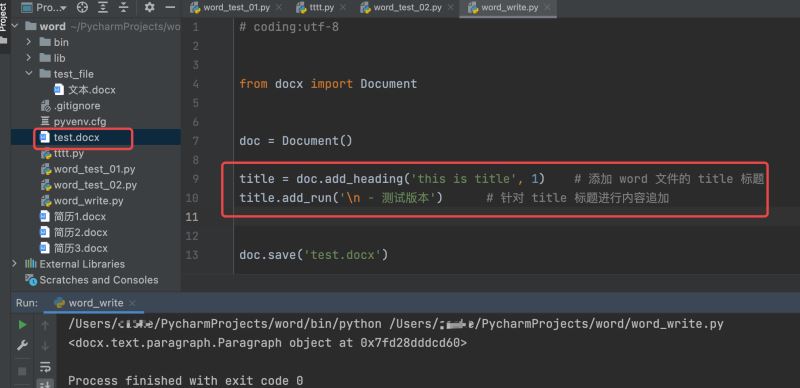Click the Collapse All icon in Project toolbar

tap(124, 8)
